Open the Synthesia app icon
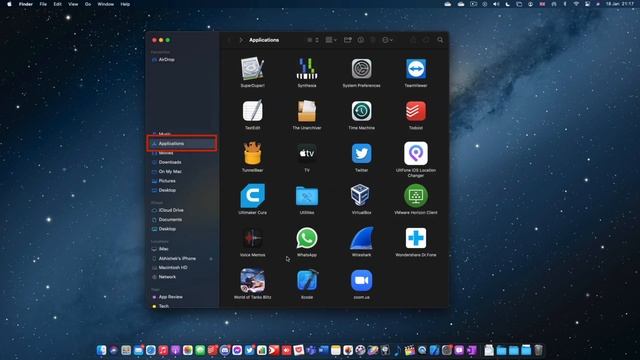This screenshot has height=360, width=640. (x=307, y=69)
